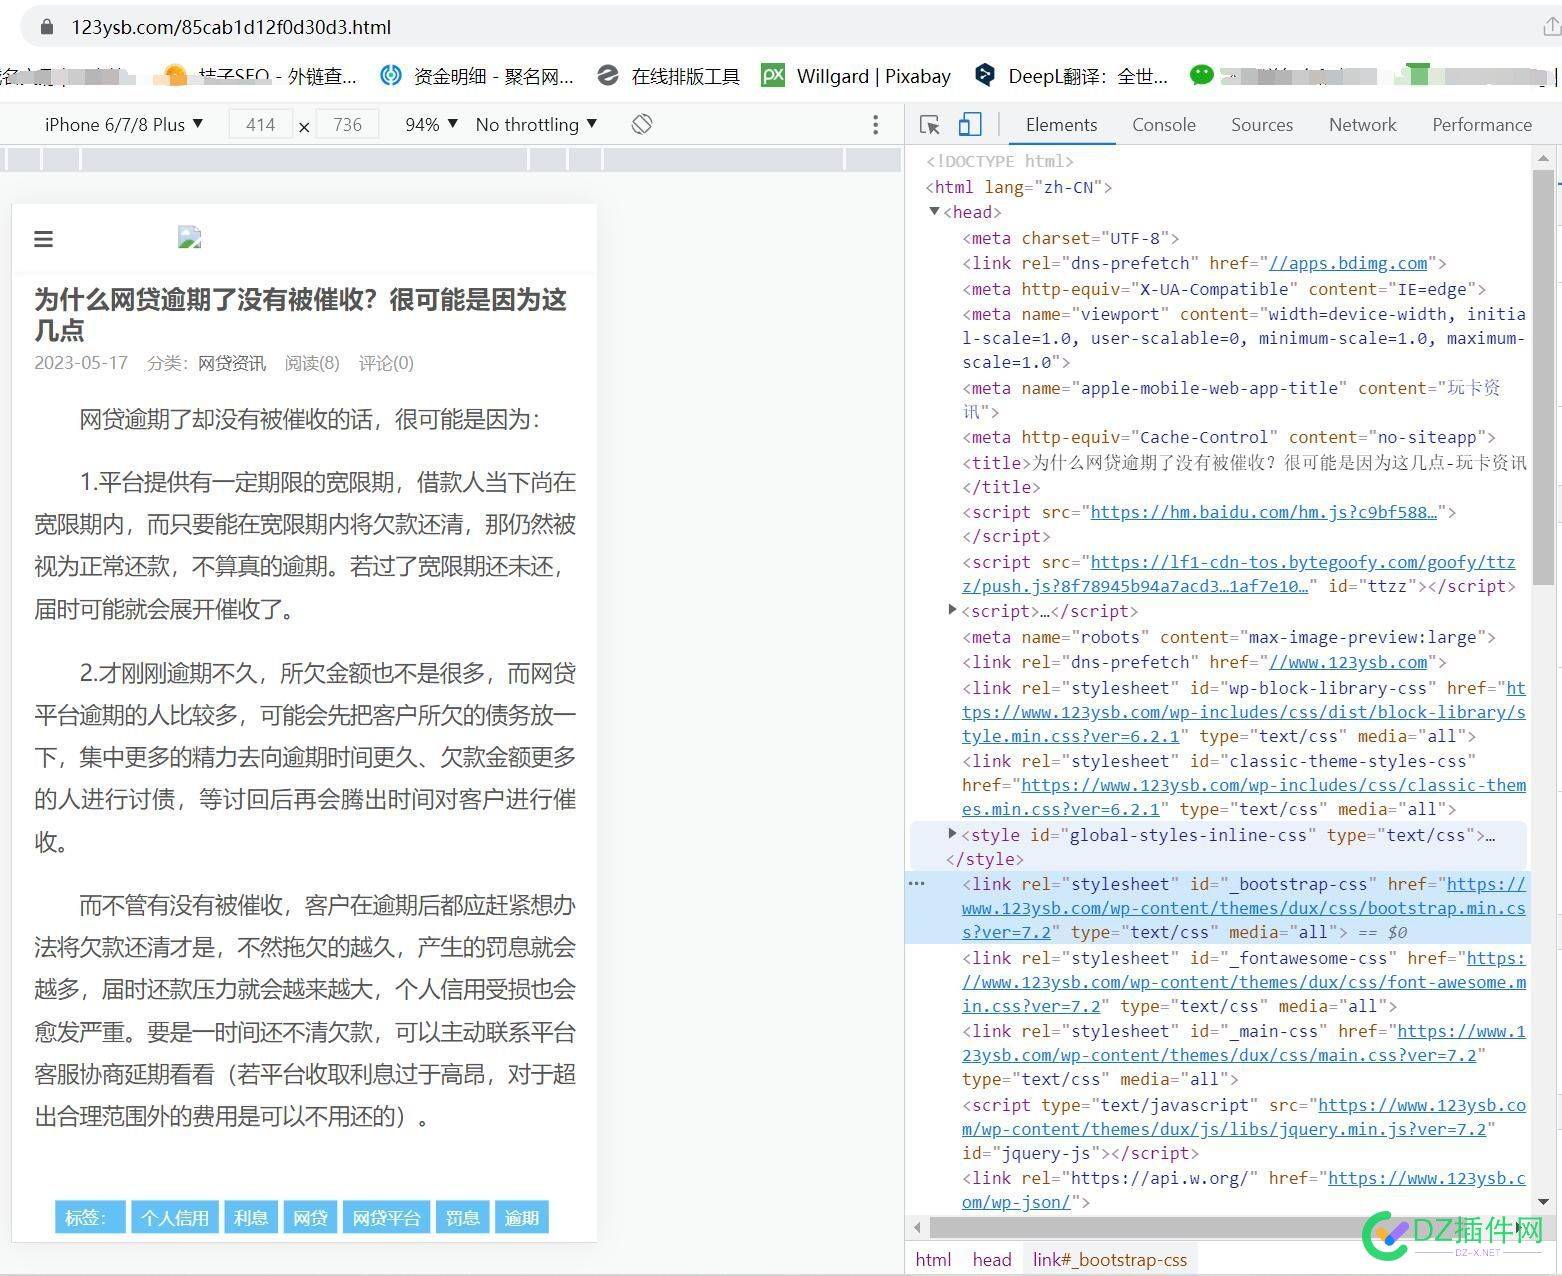Select html in the DOM breadcrumb
Screen dimensions: 1562x1276
pos(933,1259)
